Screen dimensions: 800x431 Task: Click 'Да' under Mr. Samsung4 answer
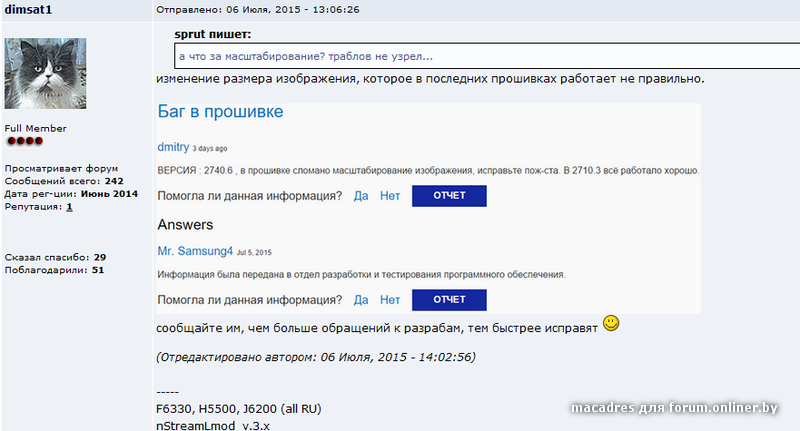pos(361,300)
